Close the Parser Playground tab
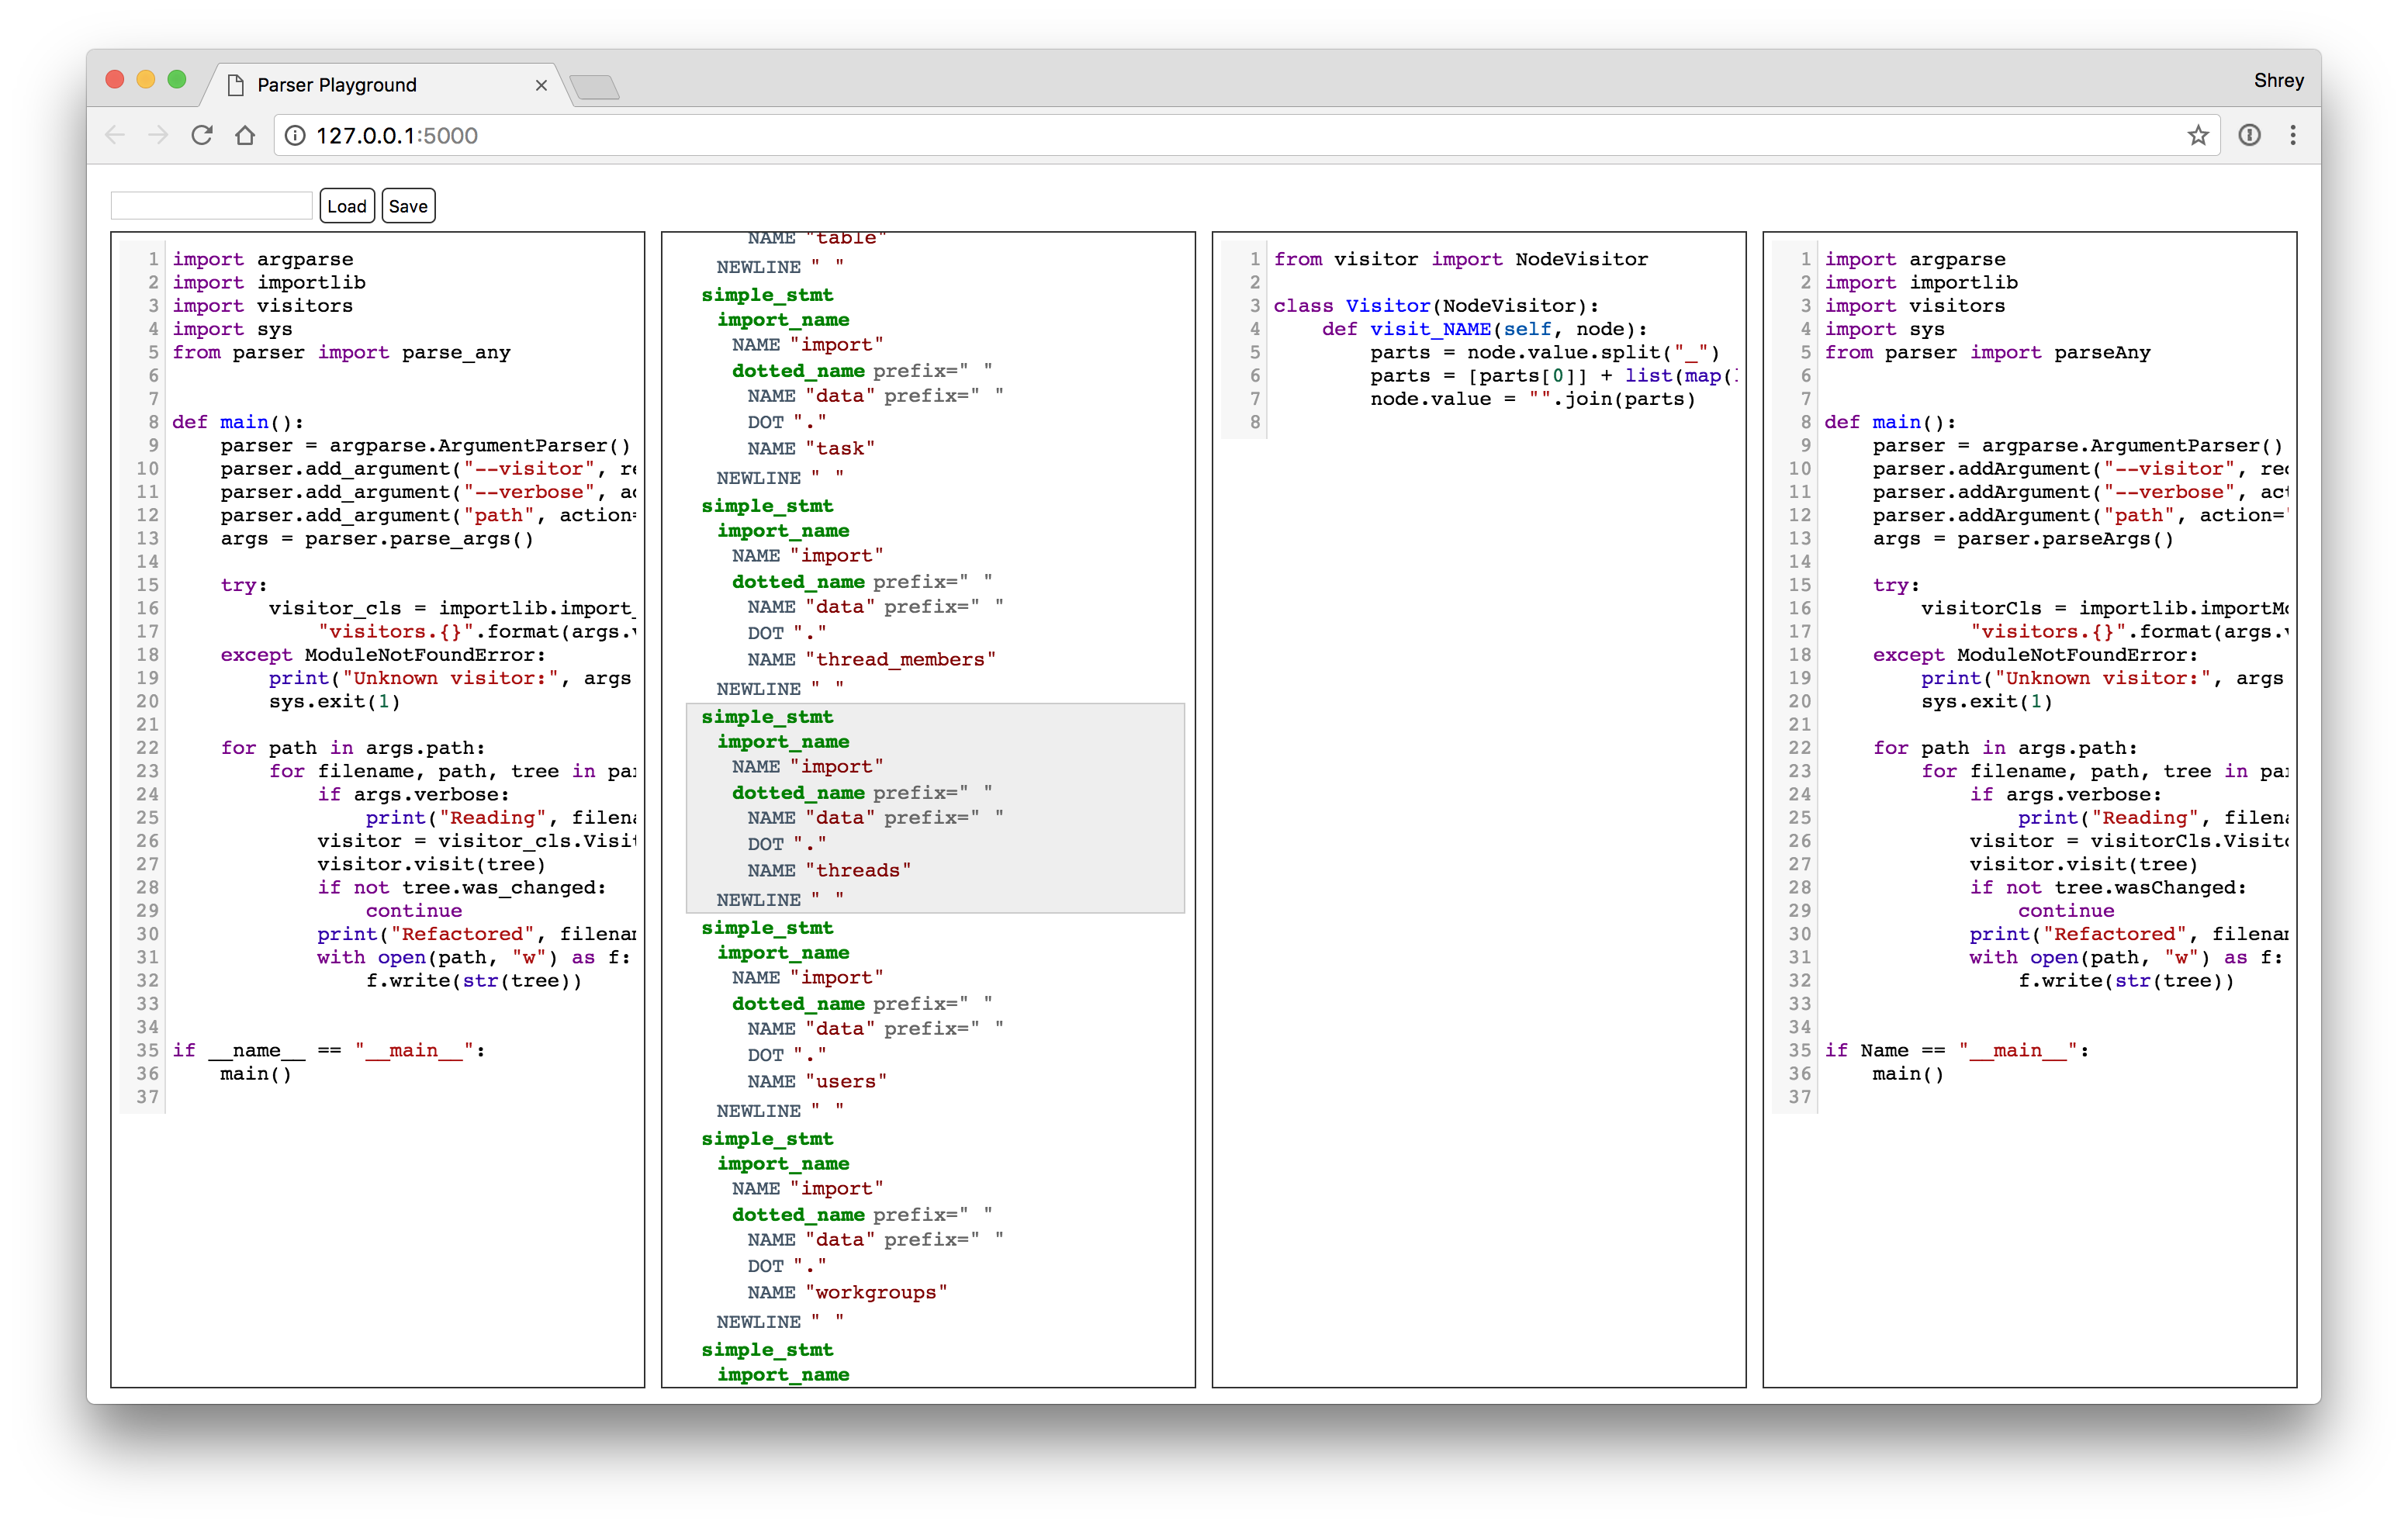Screen dimensions: 2408x1528 point(541,85)
